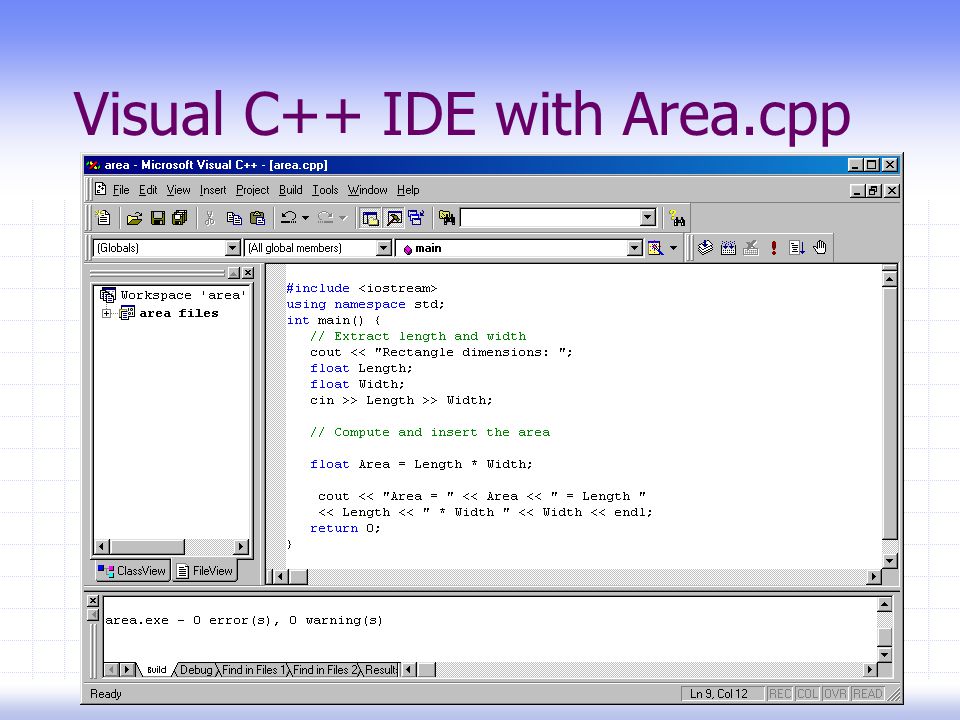
Task: Open the Insert menu
Action: [212, 190]
